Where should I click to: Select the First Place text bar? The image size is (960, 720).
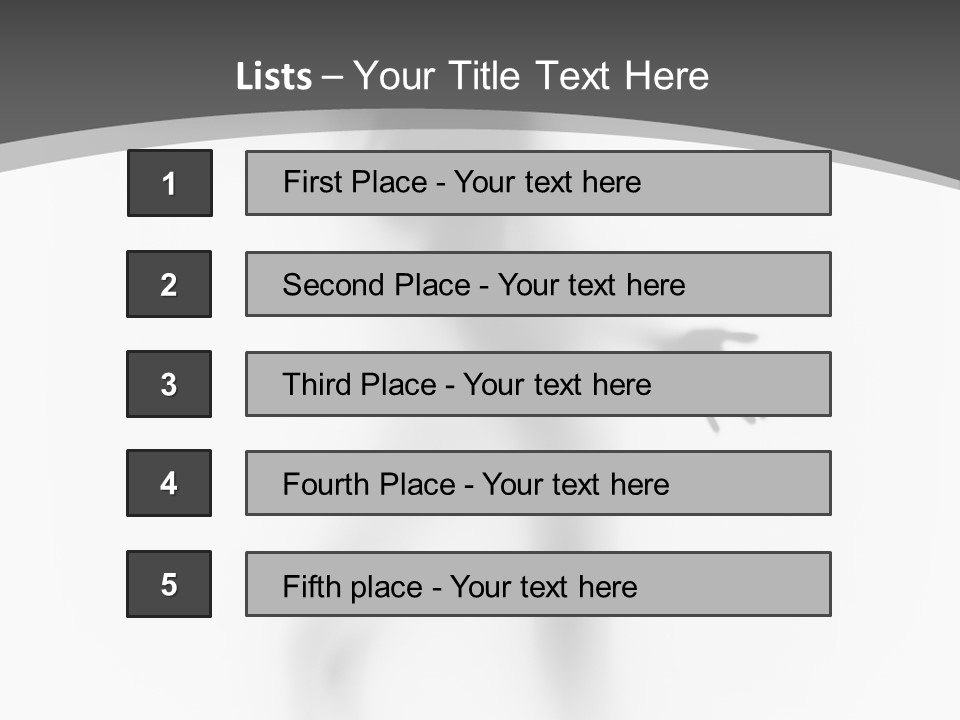[x=538, y=183]
